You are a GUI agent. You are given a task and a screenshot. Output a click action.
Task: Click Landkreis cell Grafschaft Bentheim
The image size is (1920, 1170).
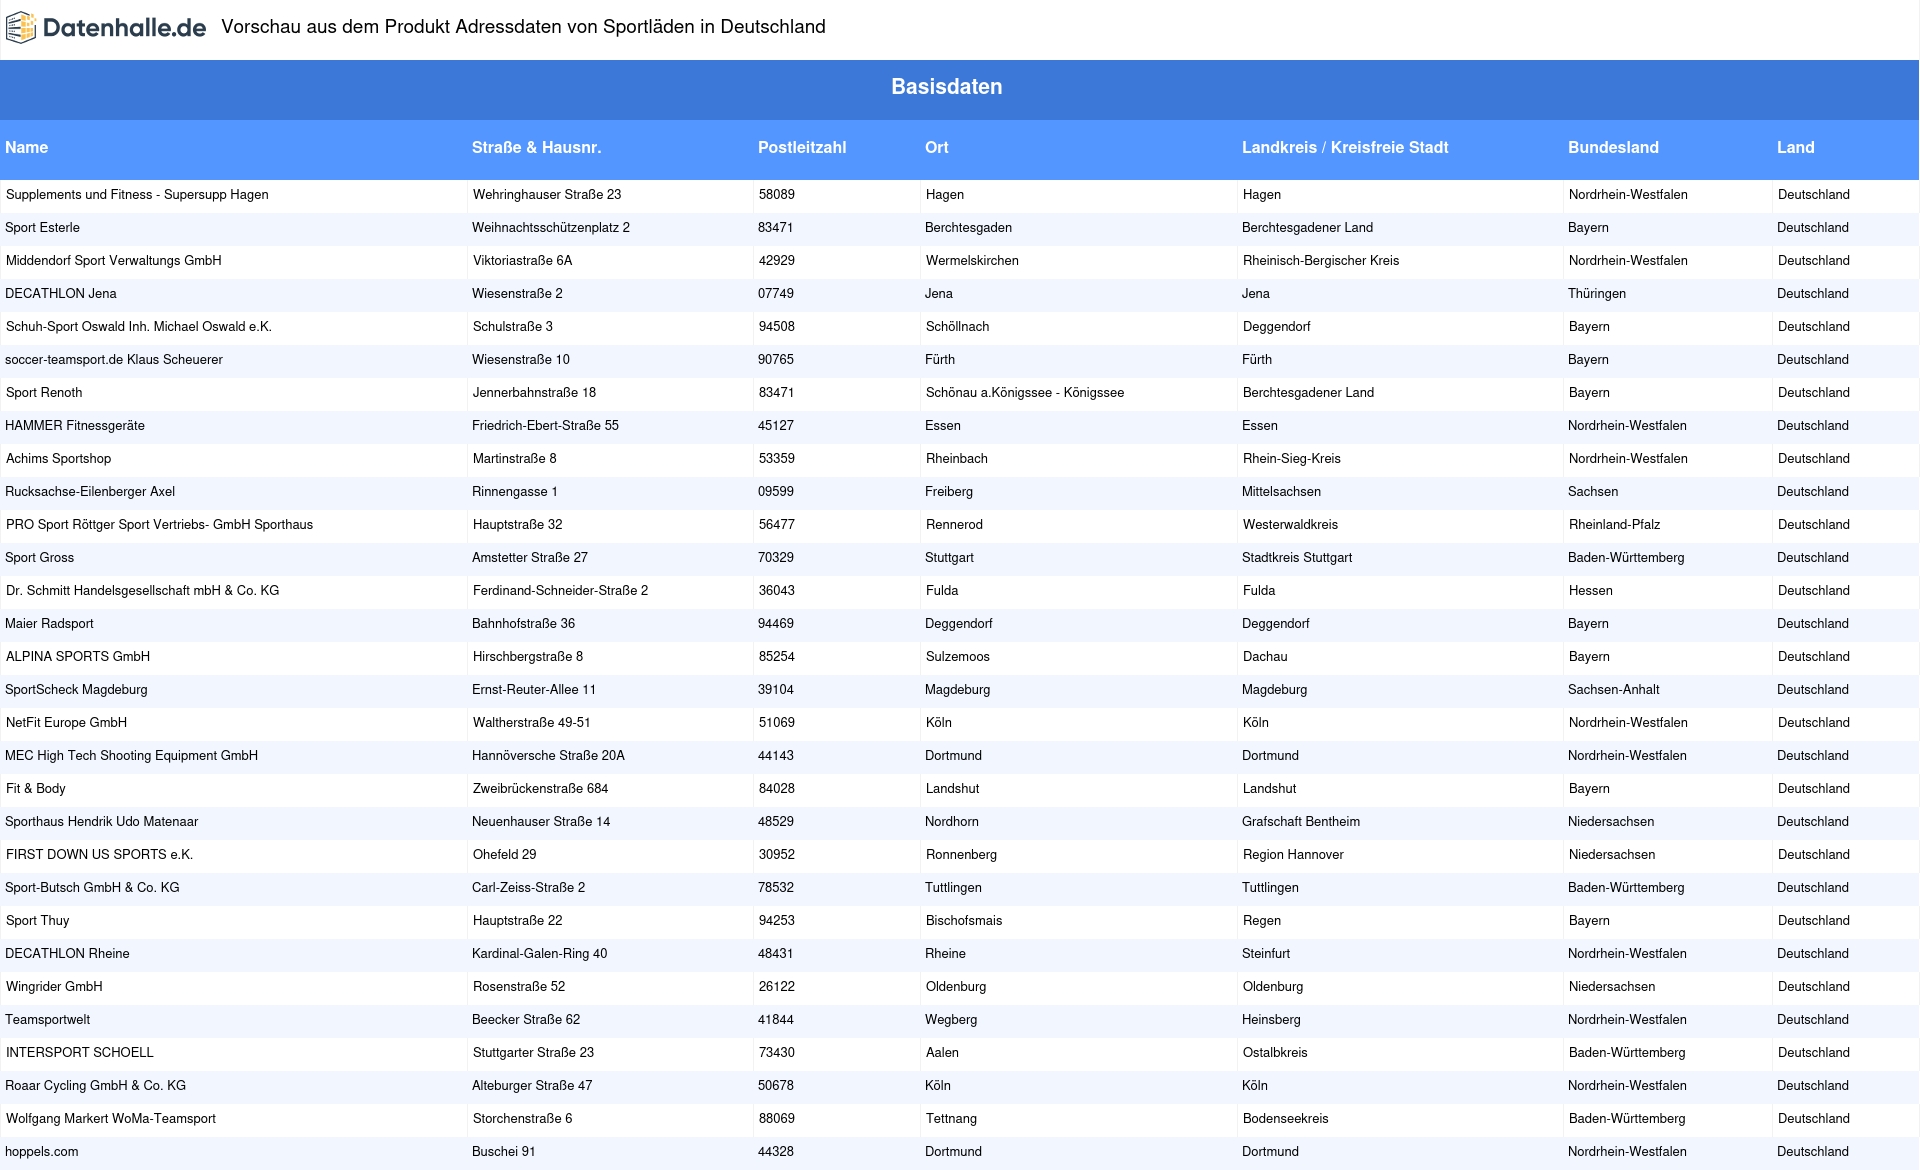(x=1301, y=822)
